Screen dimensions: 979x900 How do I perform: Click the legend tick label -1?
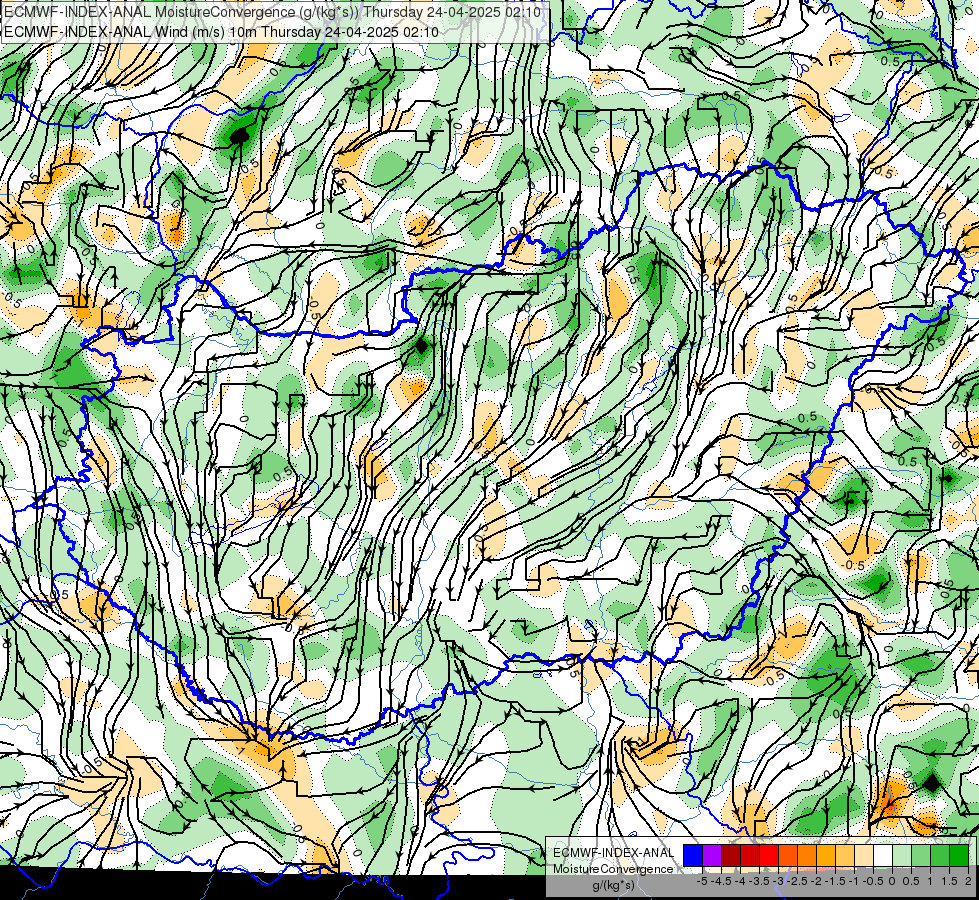854,881
